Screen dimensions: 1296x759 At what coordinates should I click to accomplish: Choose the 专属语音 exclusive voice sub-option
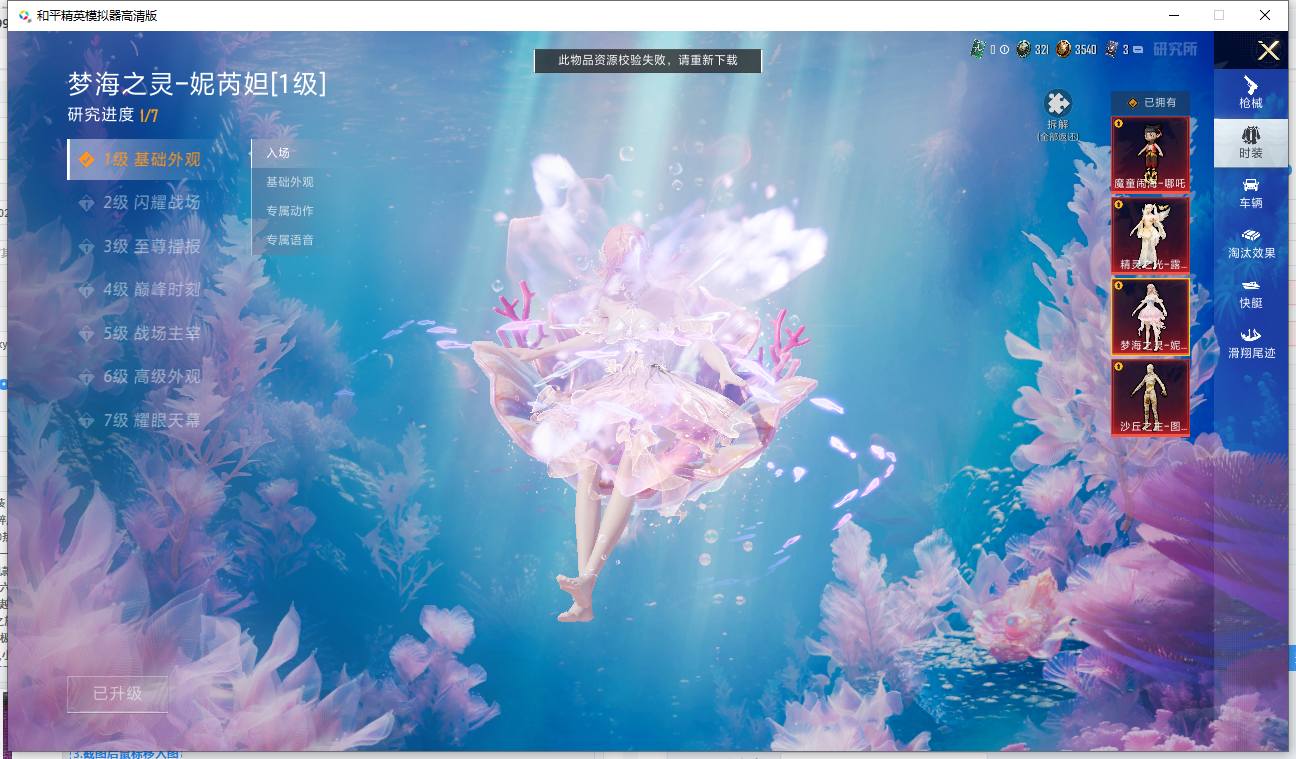[x=290, y=240]
